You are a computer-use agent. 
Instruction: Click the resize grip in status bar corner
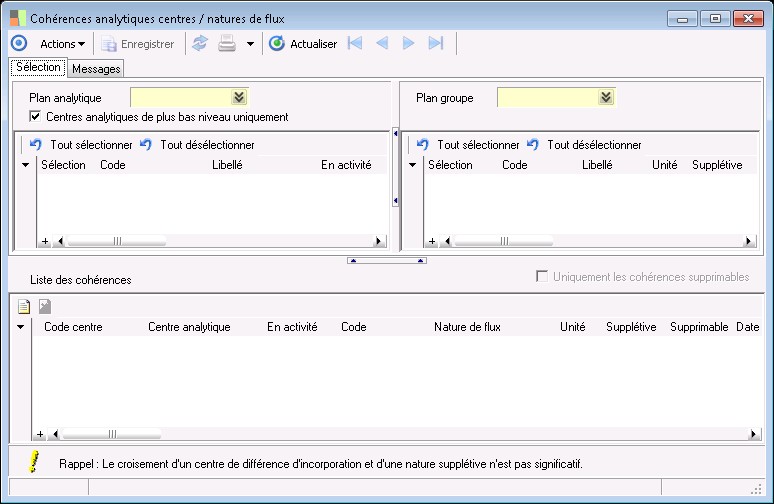(x=756, y=488)
